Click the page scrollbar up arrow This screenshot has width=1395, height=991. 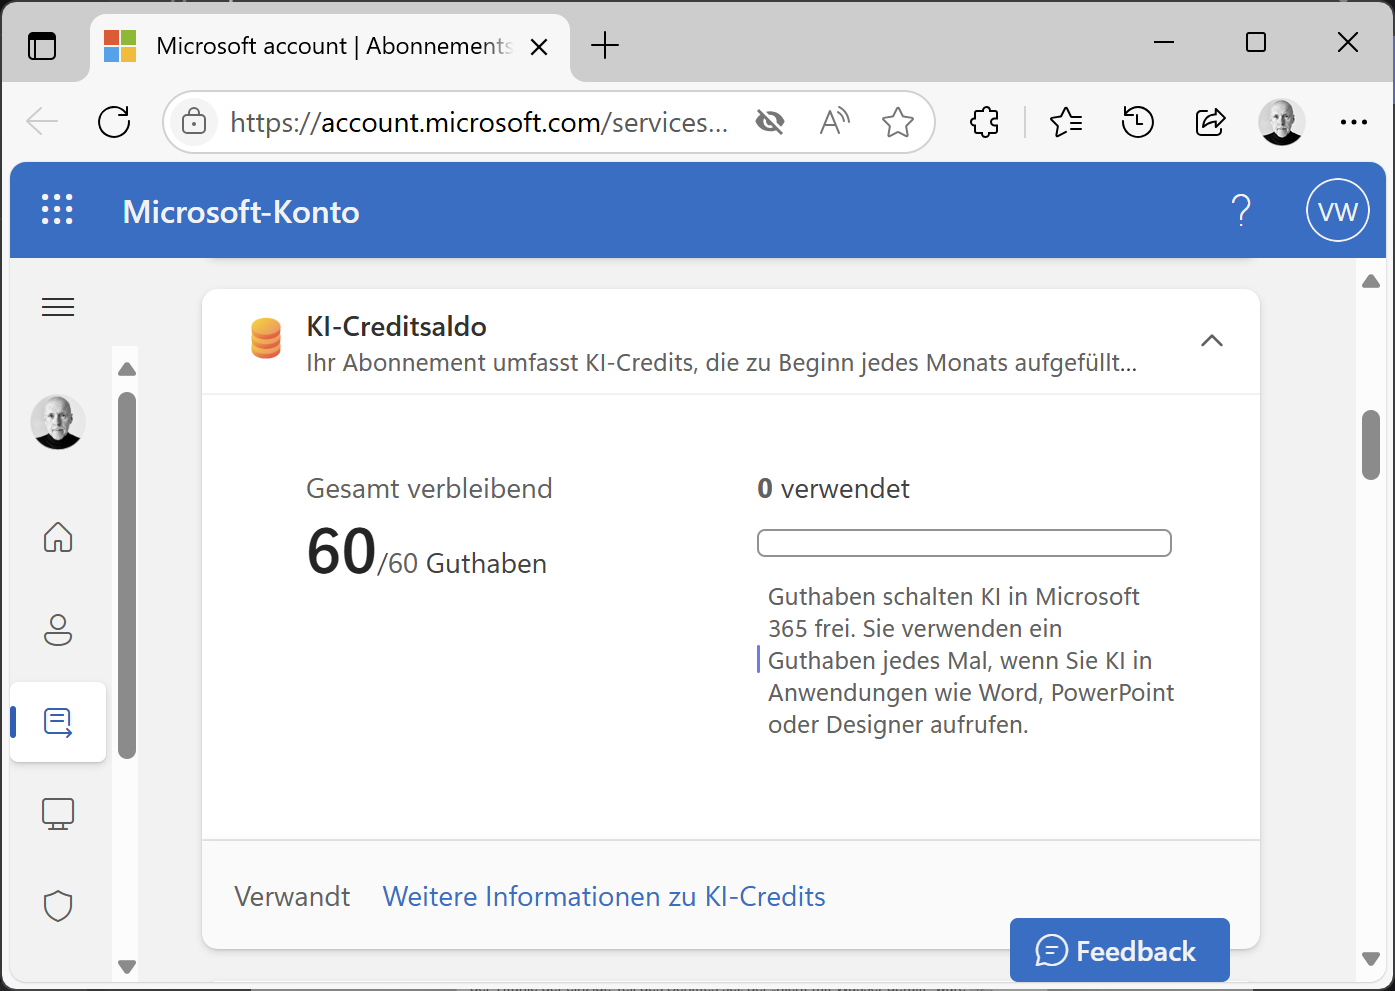pyautogui.click(x=1371, y=281)
